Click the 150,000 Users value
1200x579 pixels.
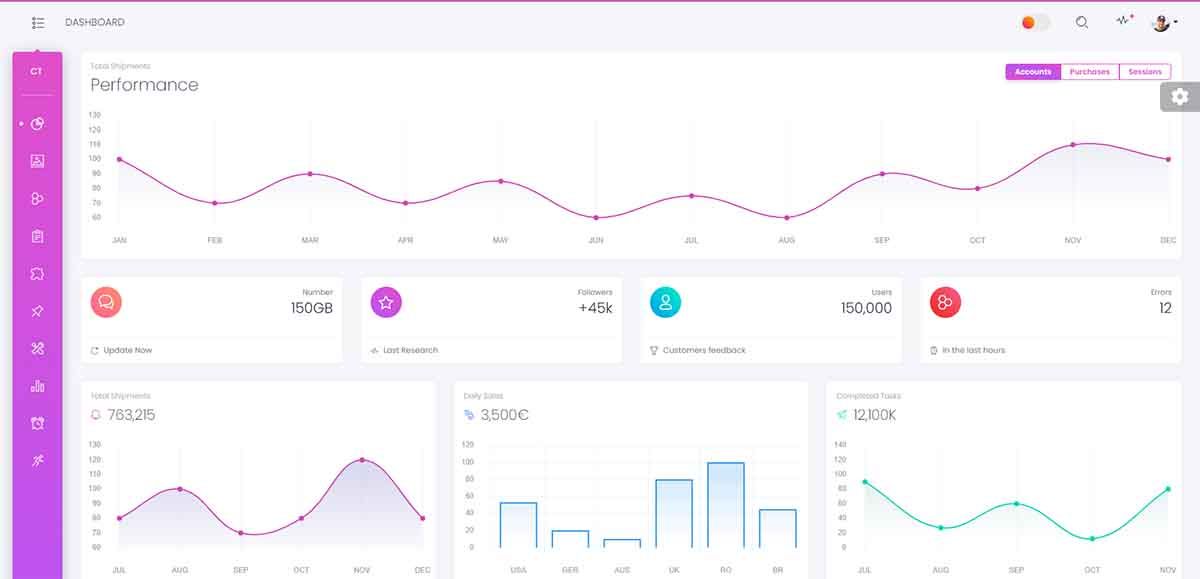(x=866, y=308)
